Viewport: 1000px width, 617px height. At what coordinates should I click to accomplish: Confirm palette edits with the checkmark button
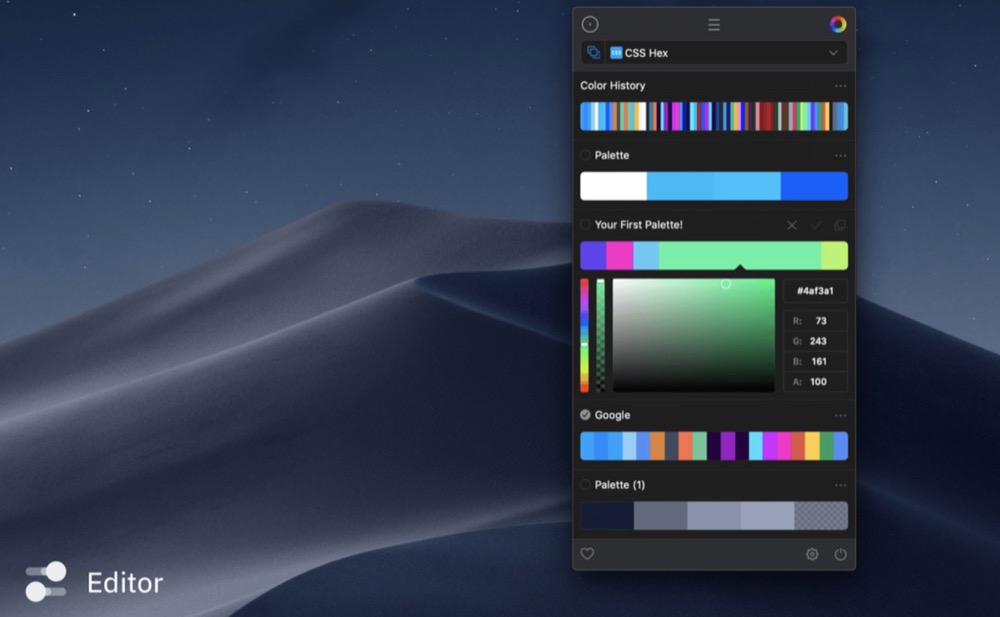(816, 225)
